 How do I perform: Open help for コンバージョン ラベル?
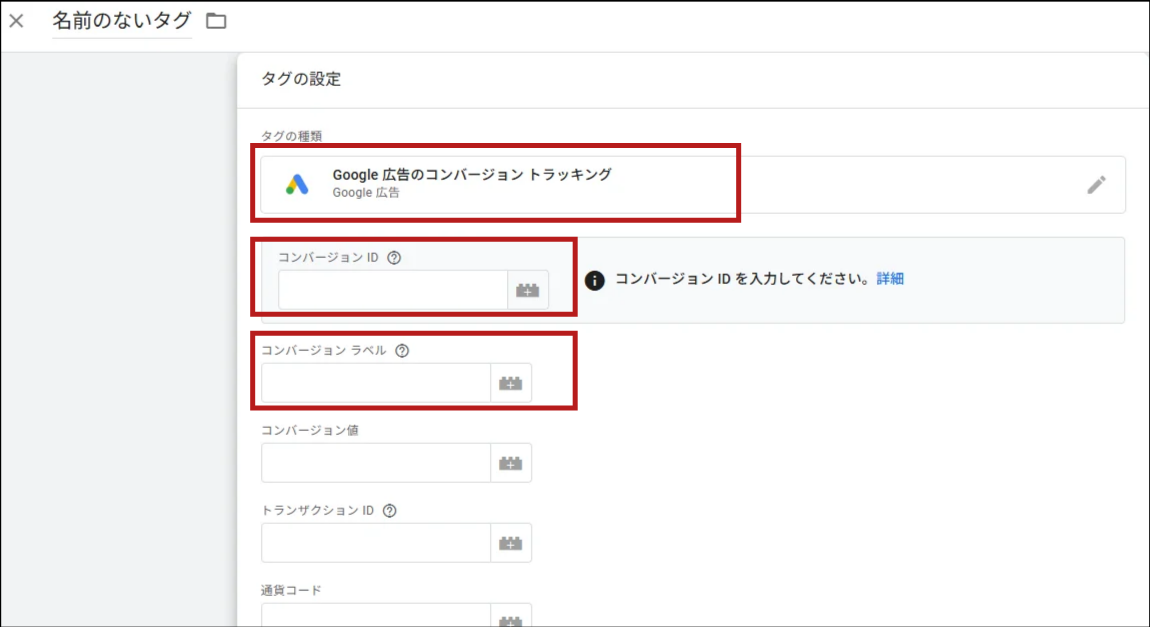pos(402,351)
